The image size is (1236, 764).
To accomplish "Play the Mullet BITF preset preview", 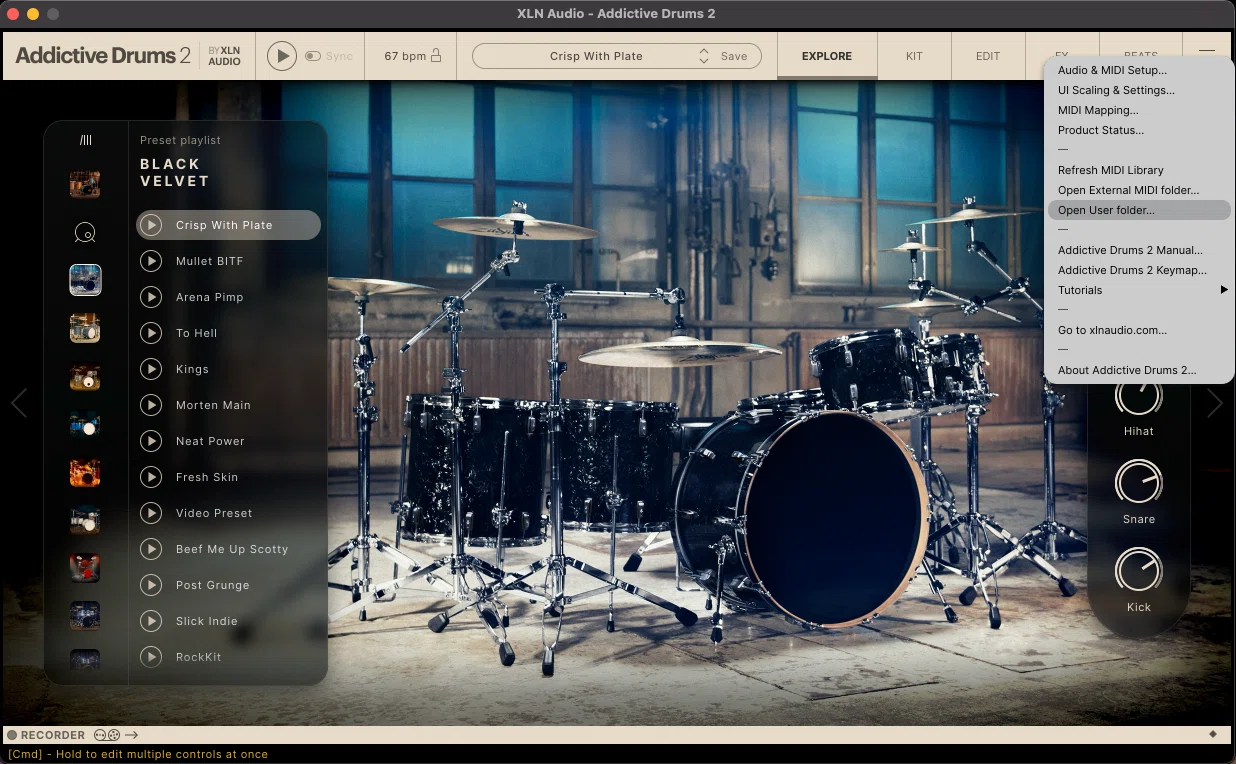I will click(151, 261).
